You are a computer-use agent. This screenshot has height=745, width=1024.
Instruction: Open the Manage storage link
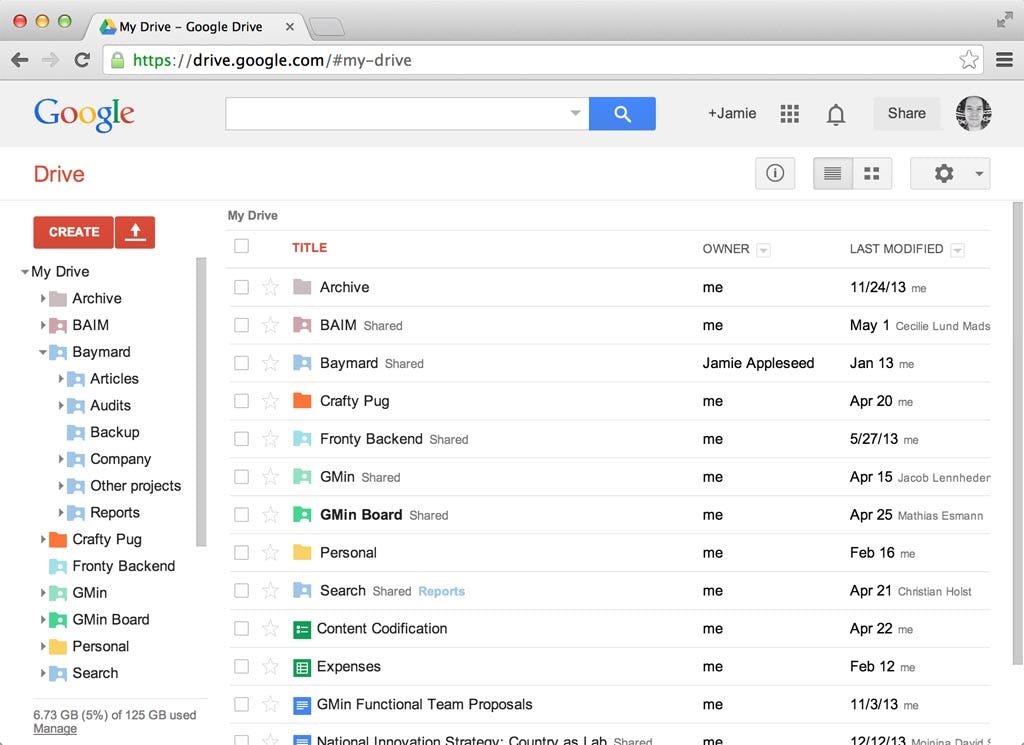click(x=55, y=729)
